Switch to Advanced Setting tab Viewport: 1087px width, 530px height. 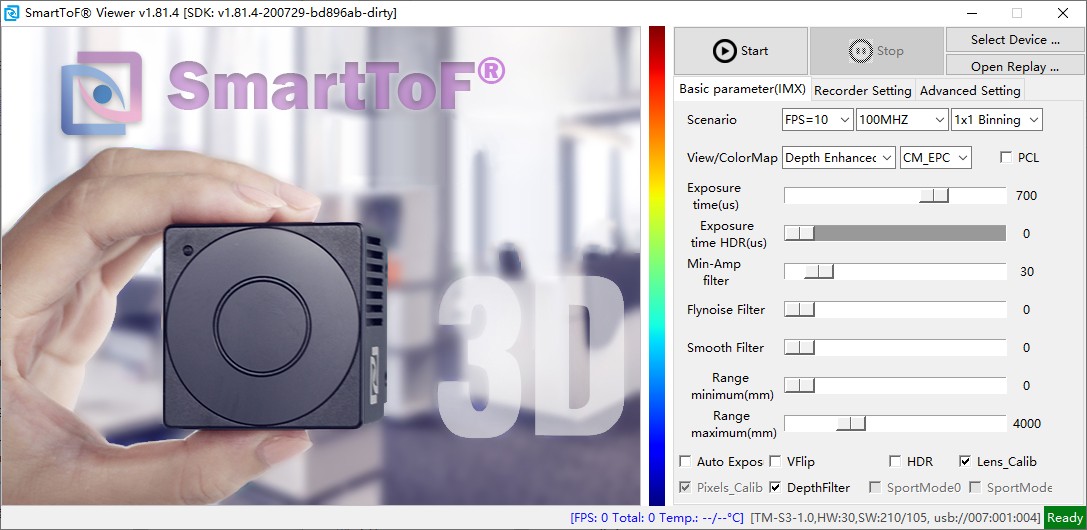(970, 91)
